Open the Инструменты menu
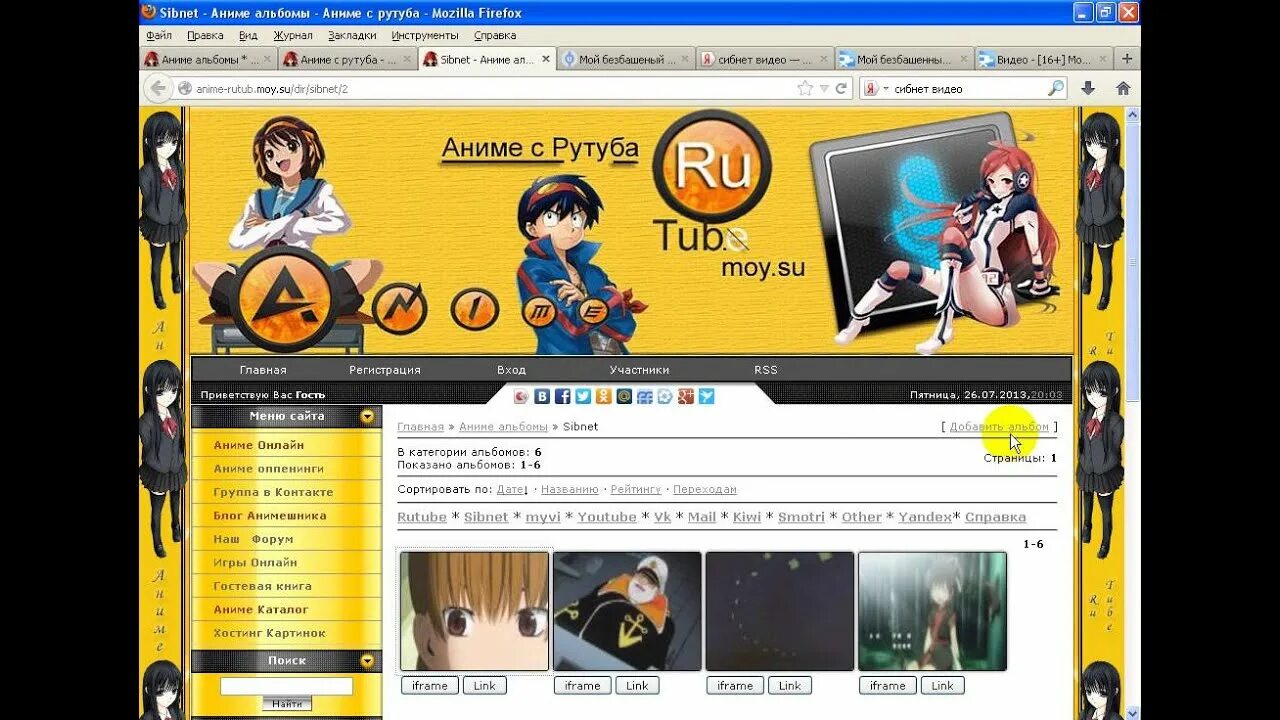 pos(425,35)
